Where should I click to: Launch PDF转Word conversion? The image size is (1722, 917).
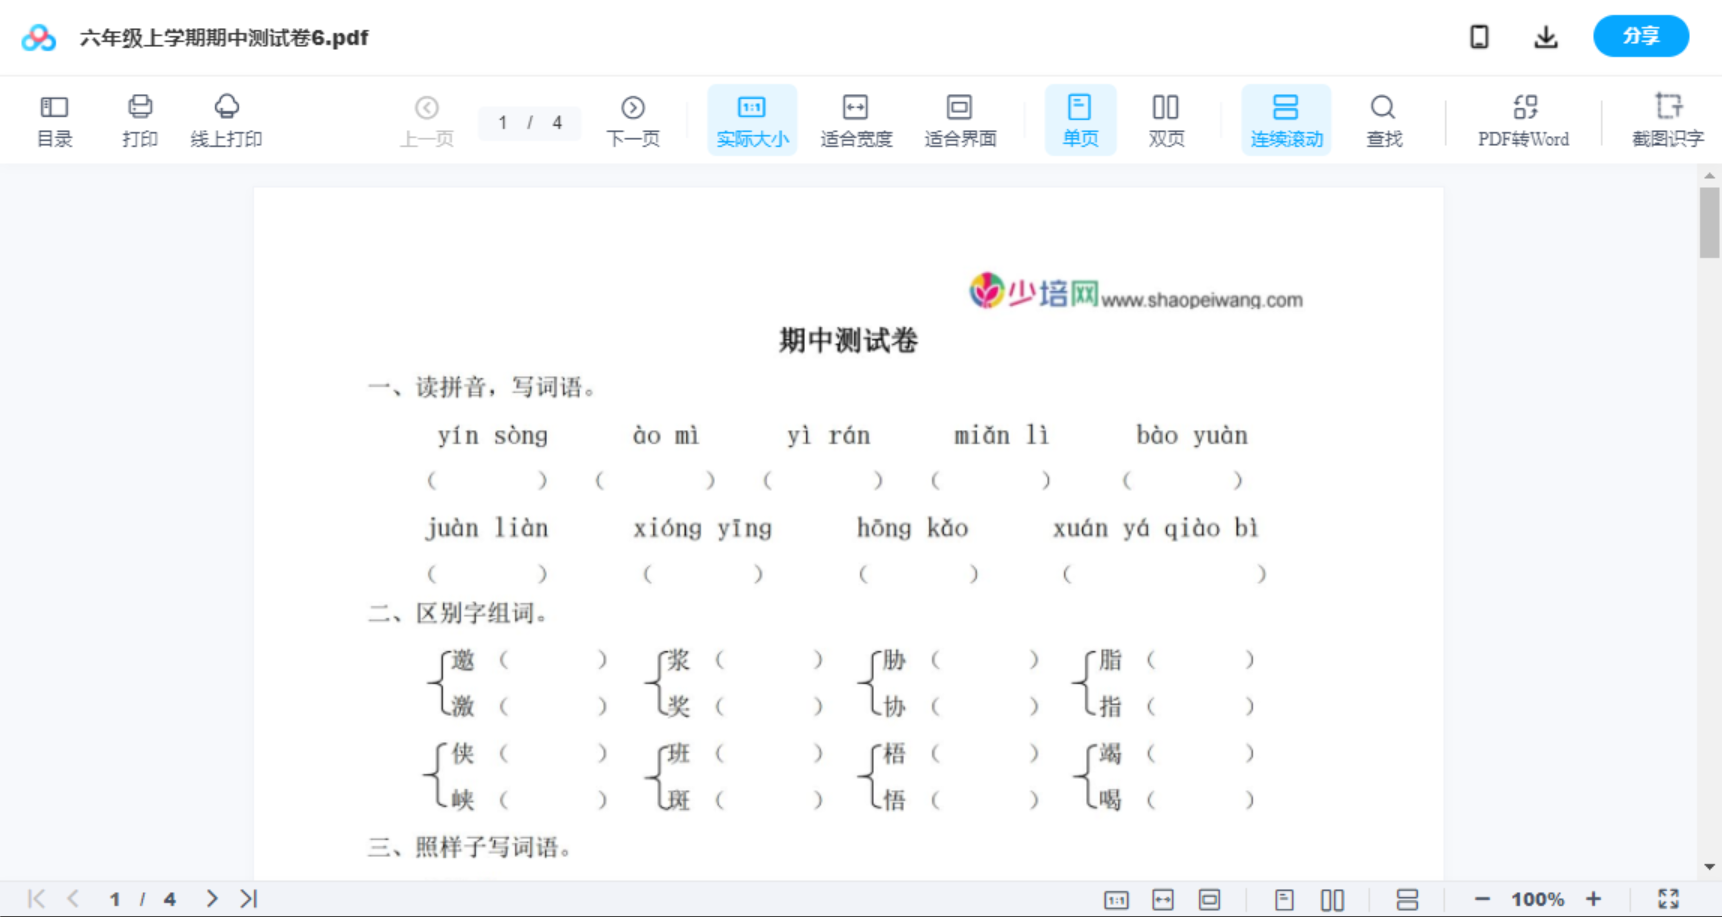tap(1523, 119)
